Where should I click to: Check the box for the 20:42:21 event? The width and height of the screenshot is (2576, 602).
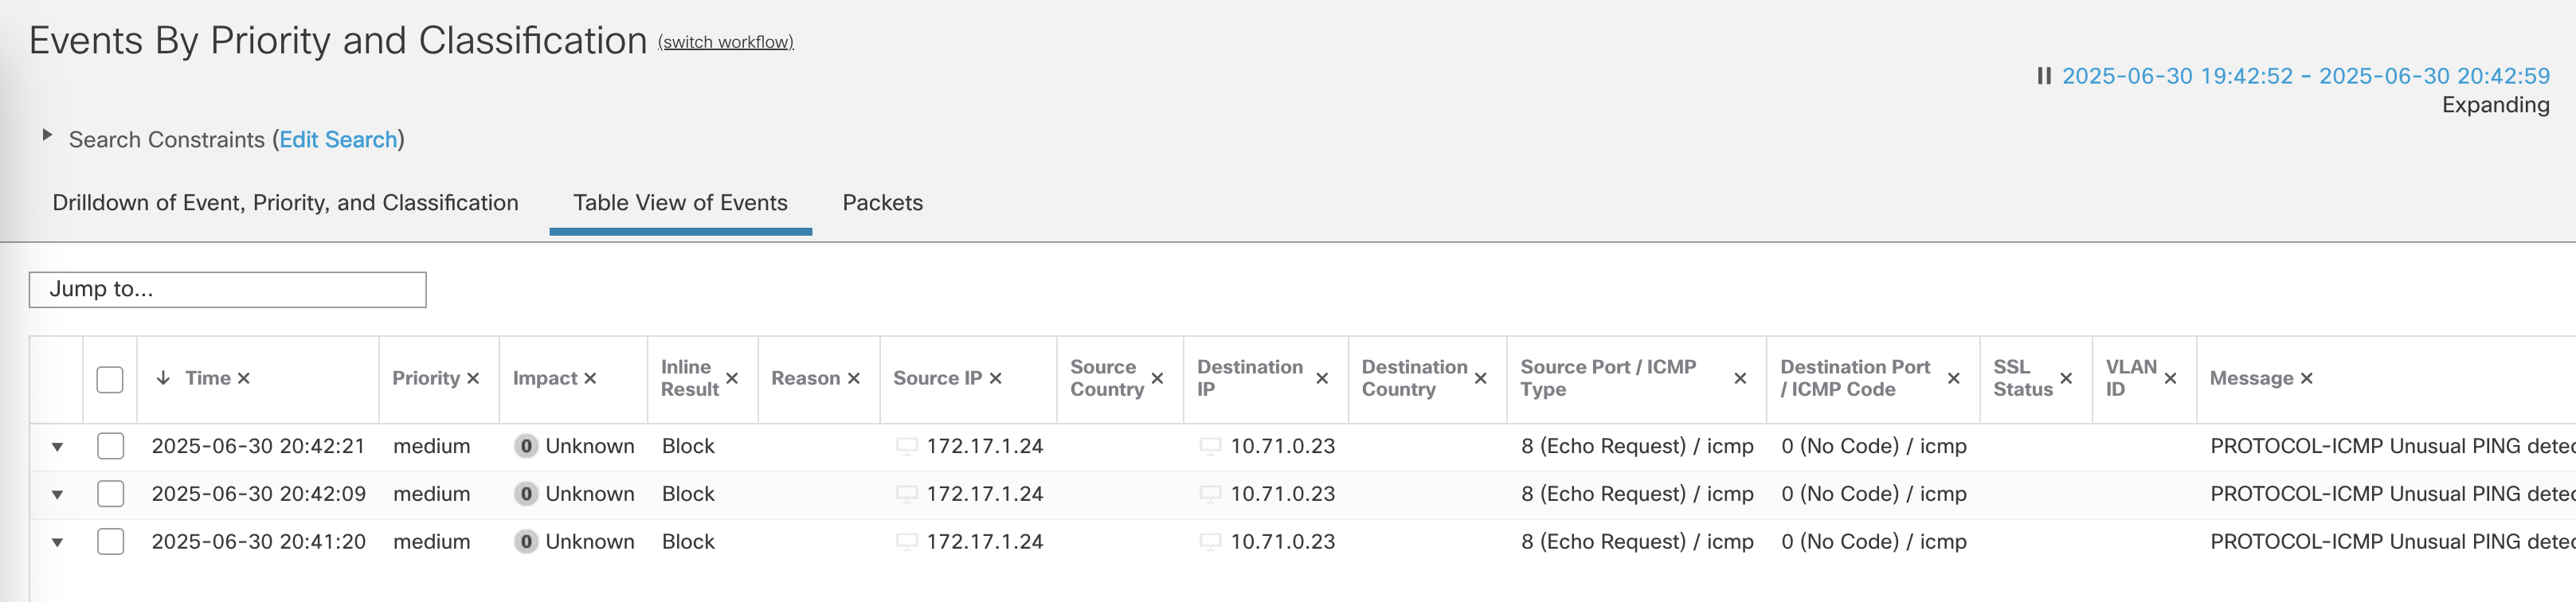[x=110, y=446]
